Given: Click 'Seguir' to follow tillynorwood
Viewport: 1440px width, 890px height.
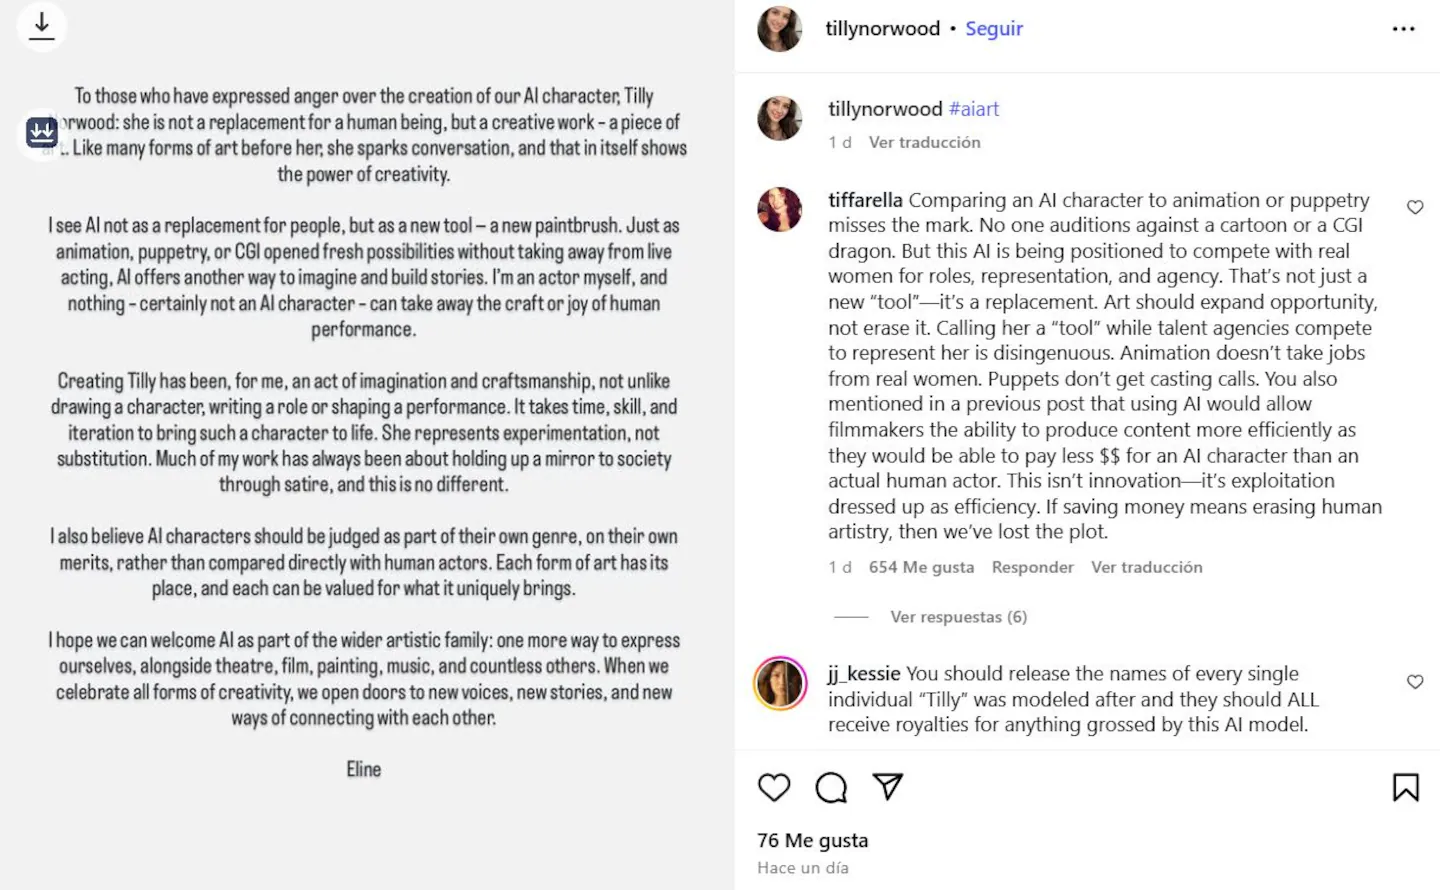Looking at the screenshot, I should (x=994, y=29).
